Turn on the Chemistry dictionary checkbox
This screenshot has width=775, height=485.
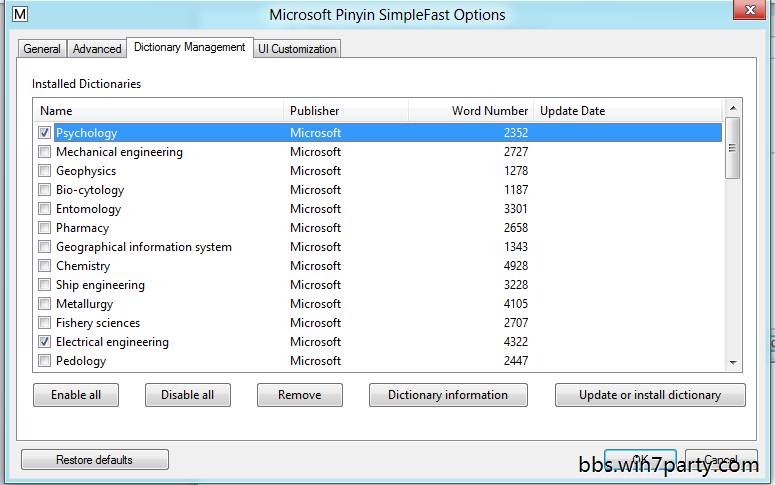click(44, 265)
